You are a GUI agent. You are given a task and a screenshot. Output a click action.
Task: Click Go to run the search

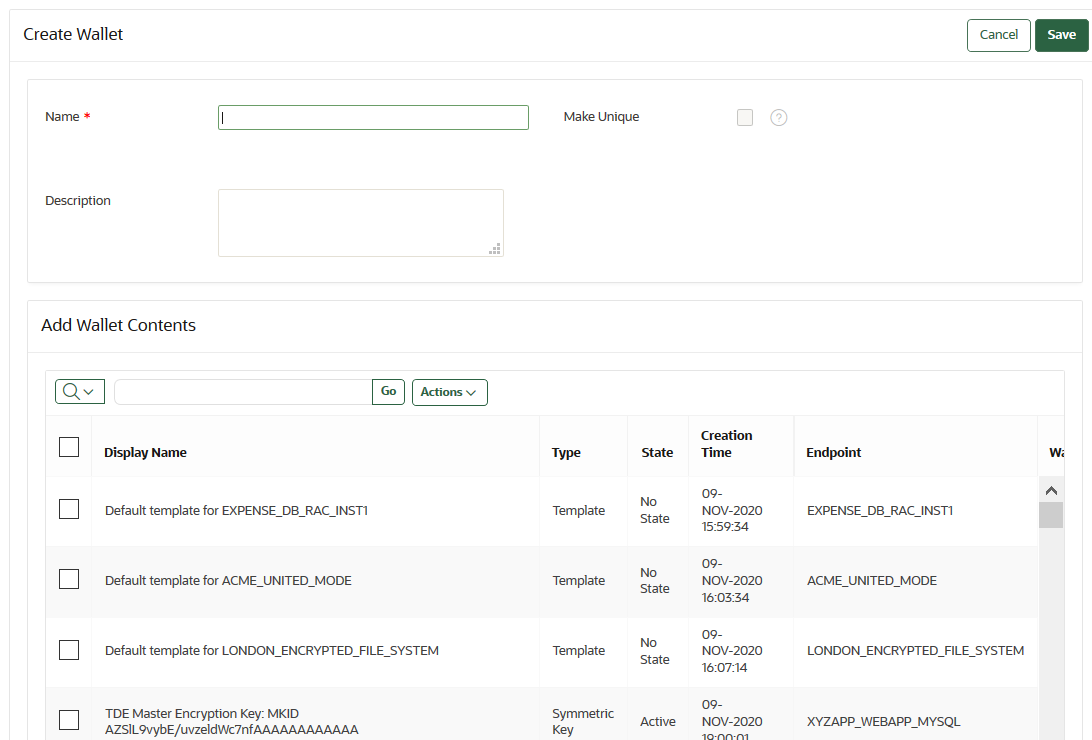(388, 391)
